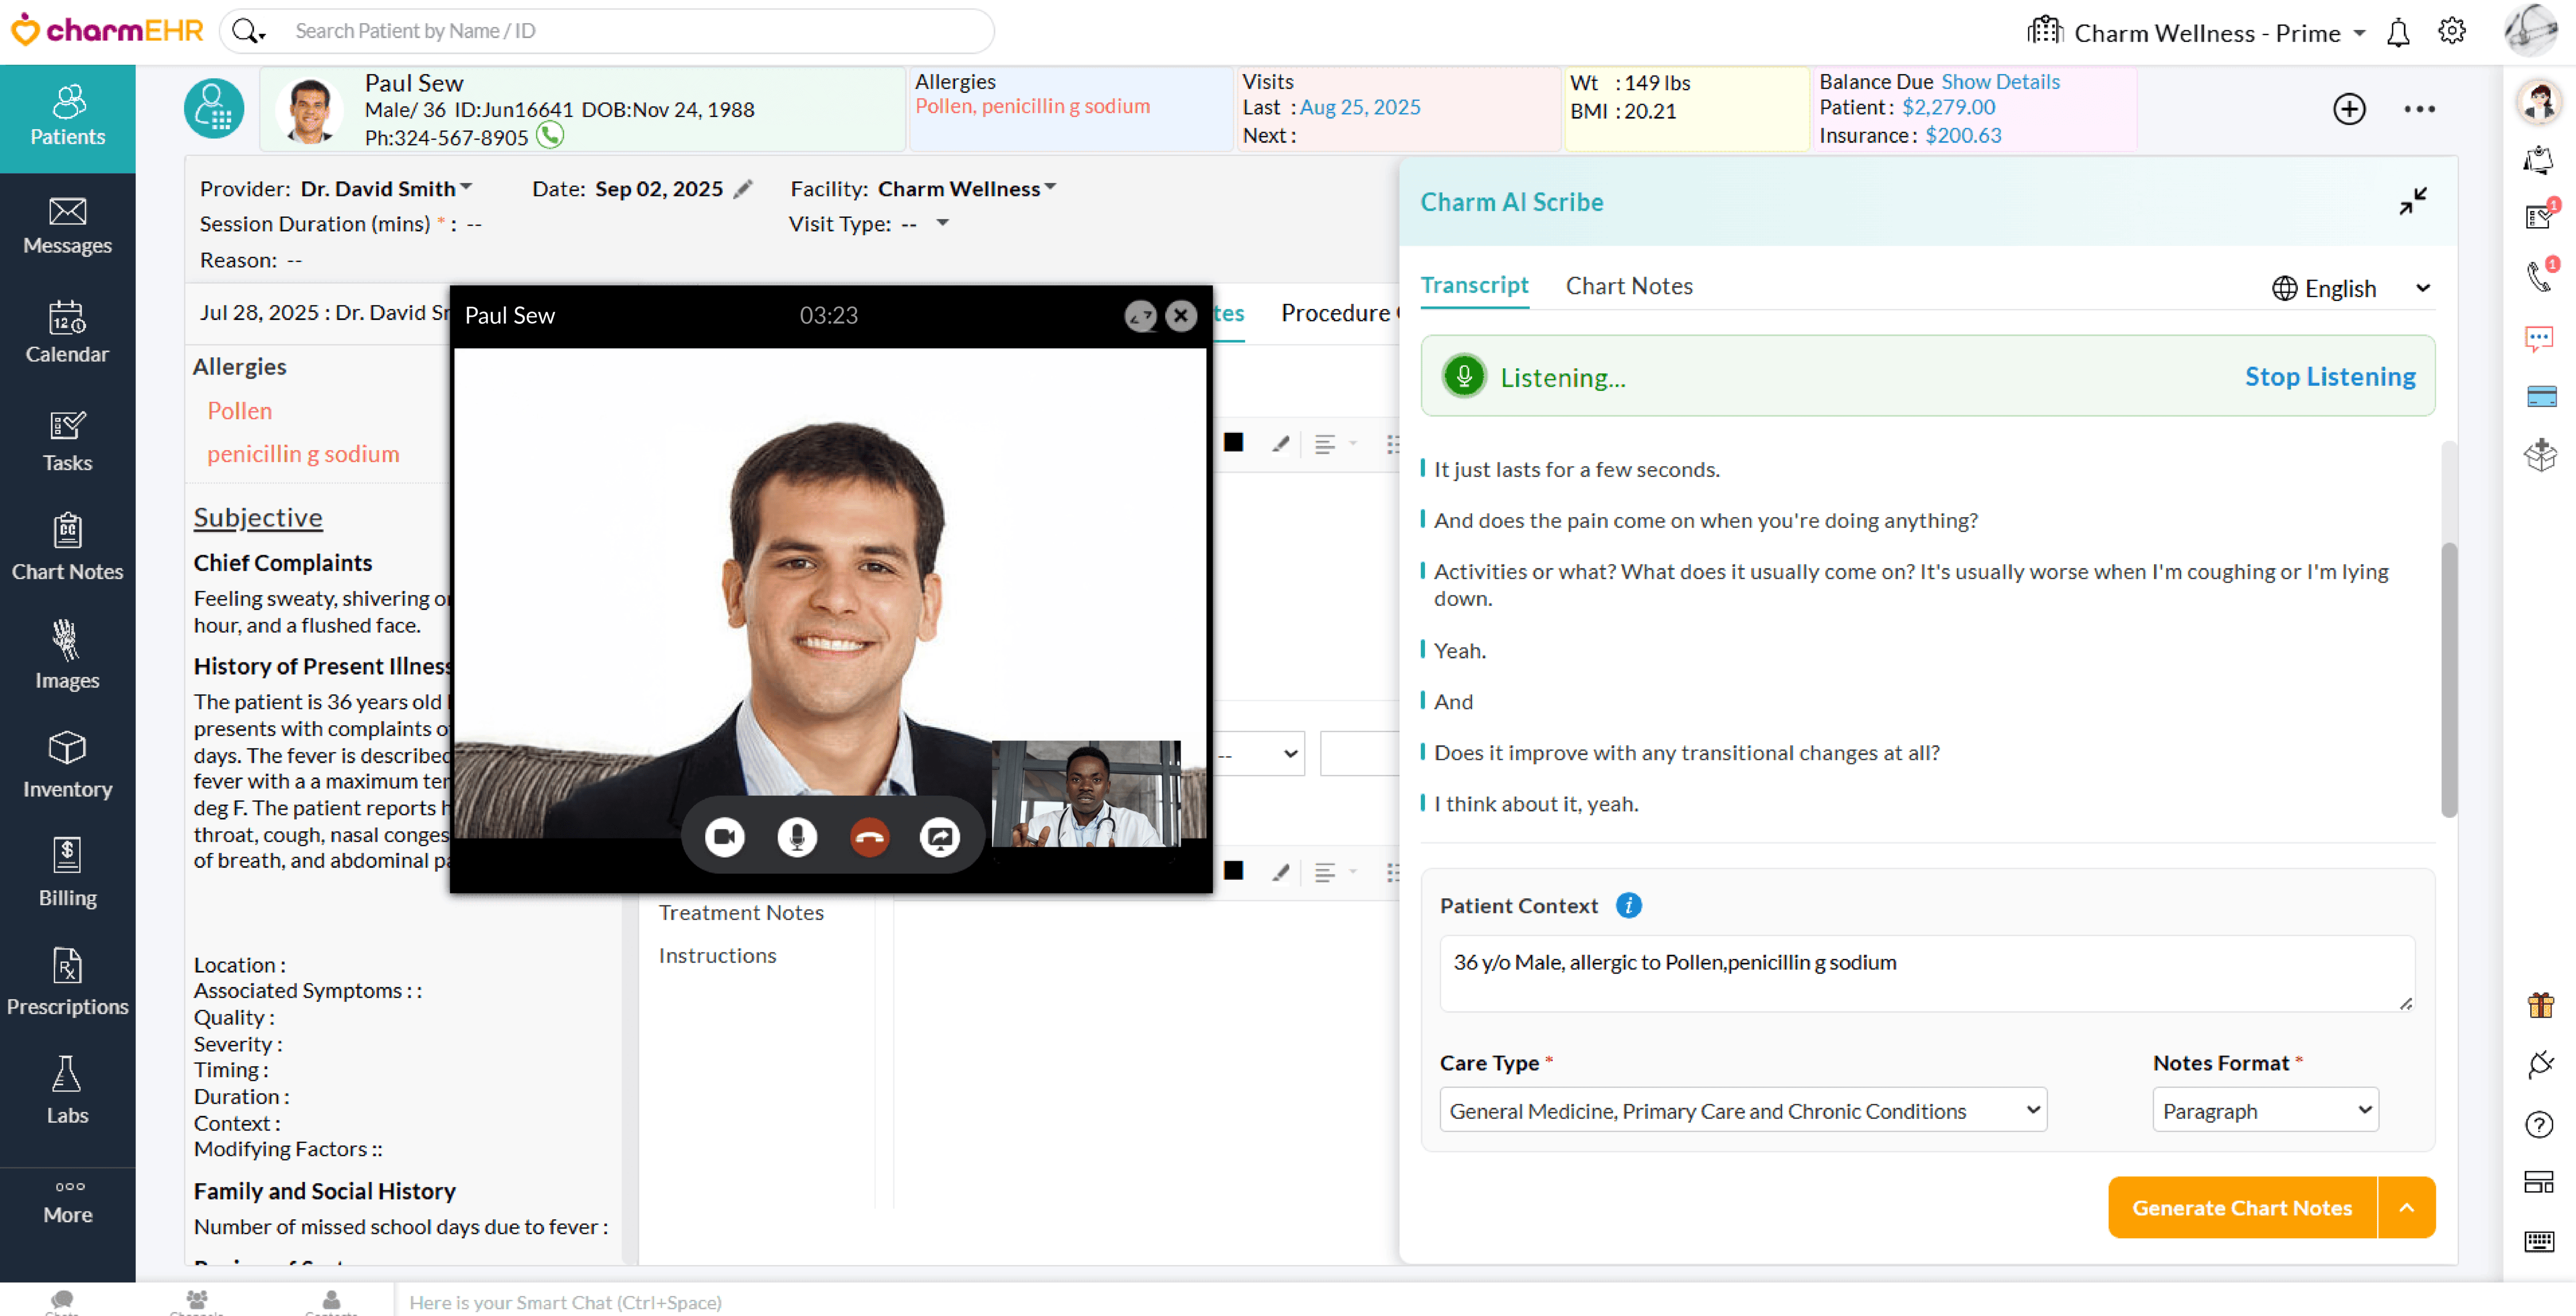Open the English language dropdown
This screenshot has height=1316, width=2576.
pos(2344,288)
